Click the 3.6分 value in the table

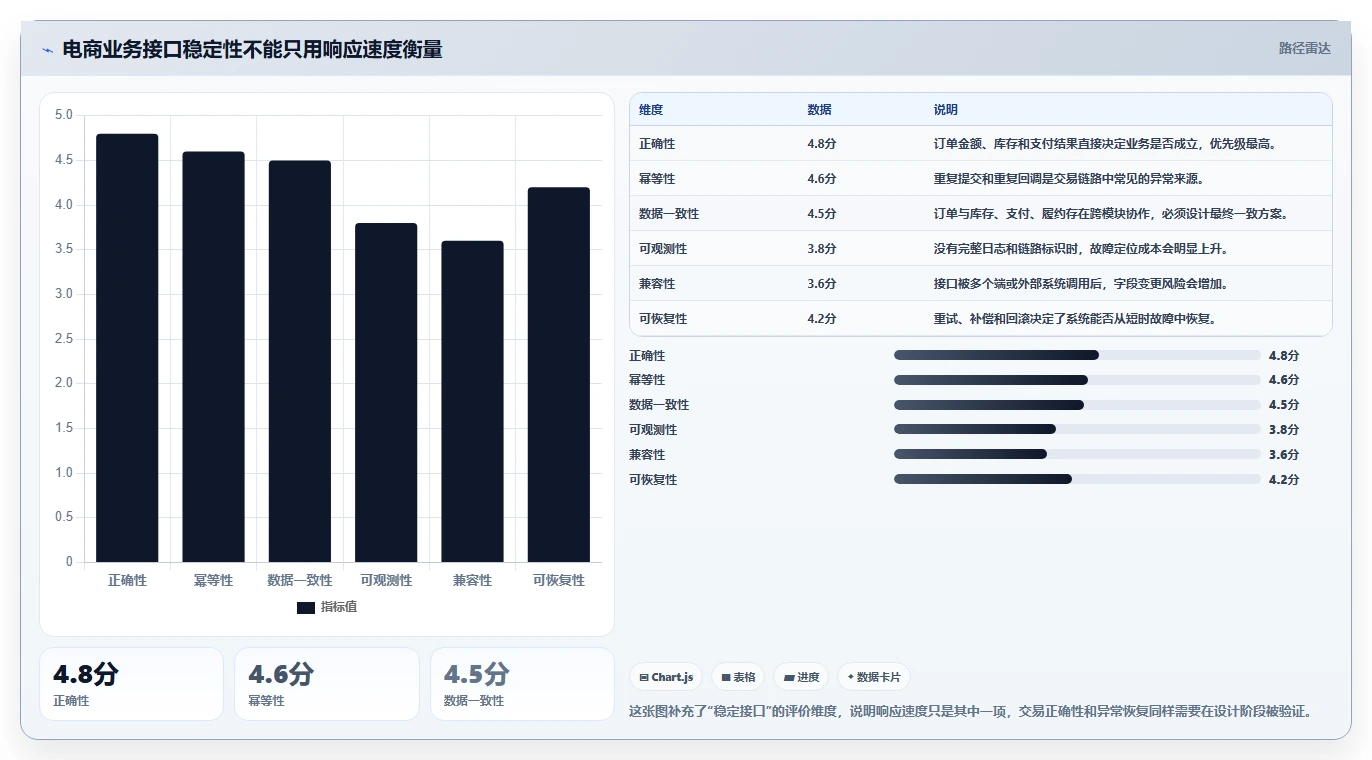(822, 284)
